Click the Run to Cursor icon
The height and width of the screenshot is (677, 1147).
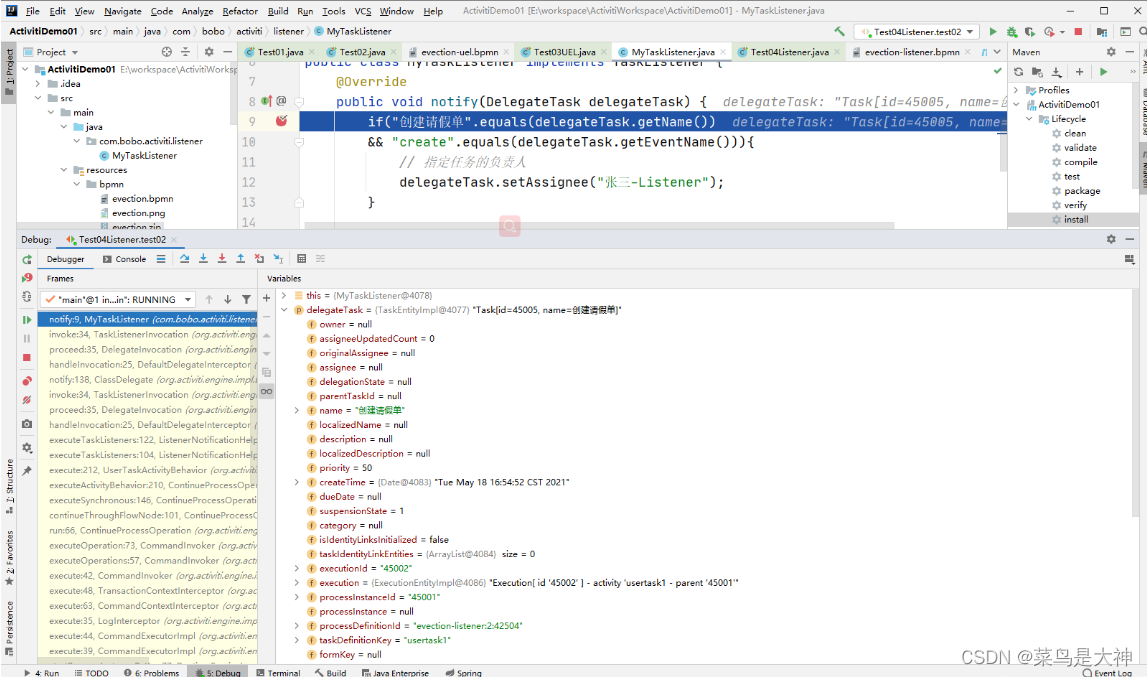(x=279, y=259)
